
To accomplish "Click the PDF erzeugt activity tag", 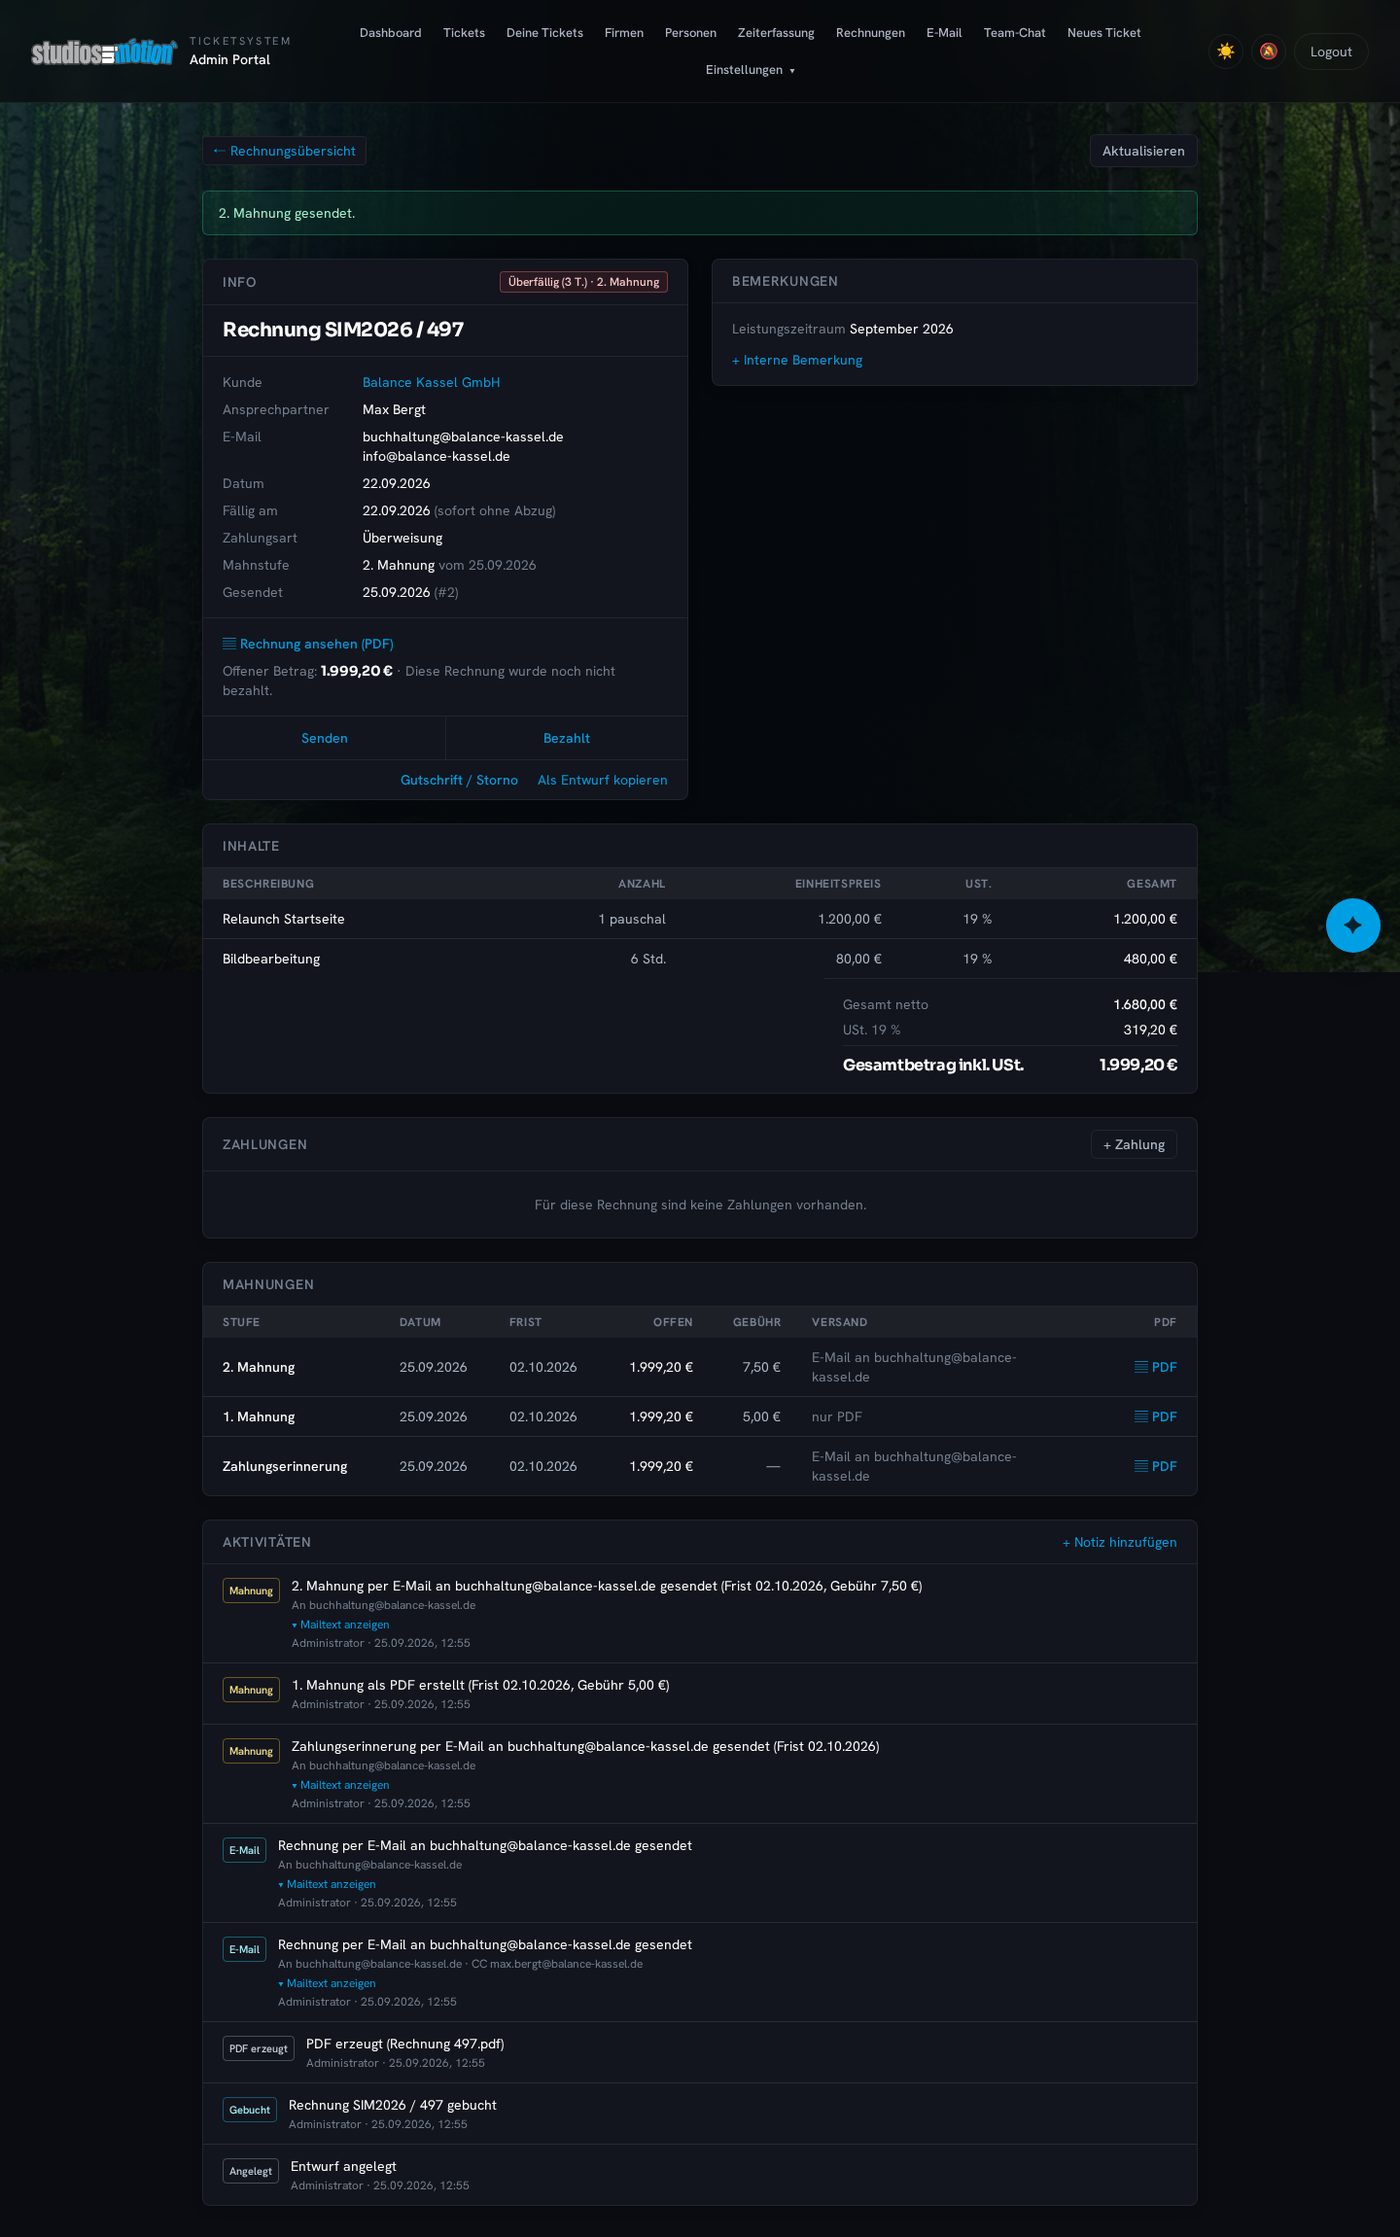I will 258,2049.
